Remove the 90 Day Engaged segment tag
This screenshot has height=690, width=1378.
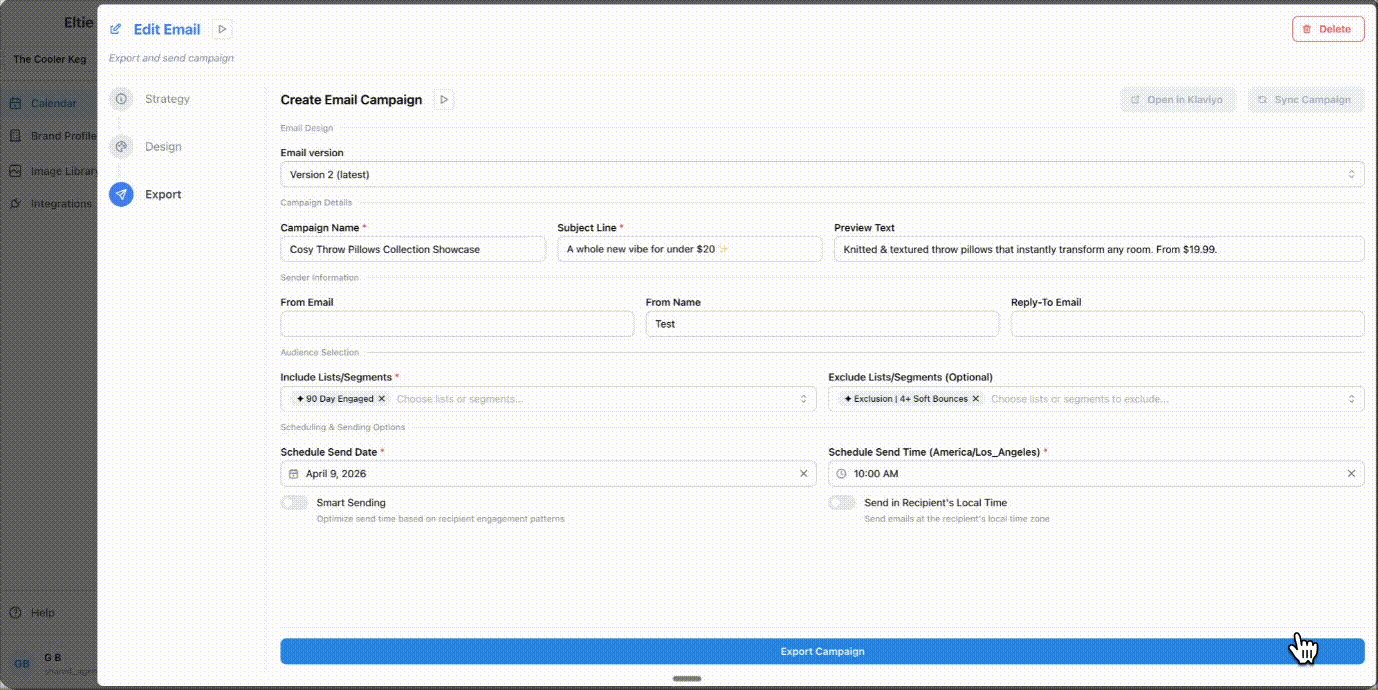382,399
